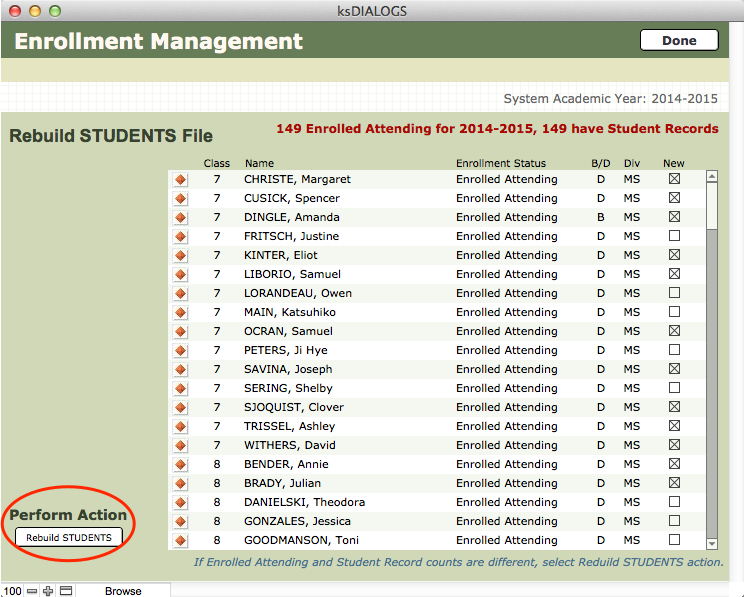Click the Rebuild STUDENTS button

[x=69, y=537]
